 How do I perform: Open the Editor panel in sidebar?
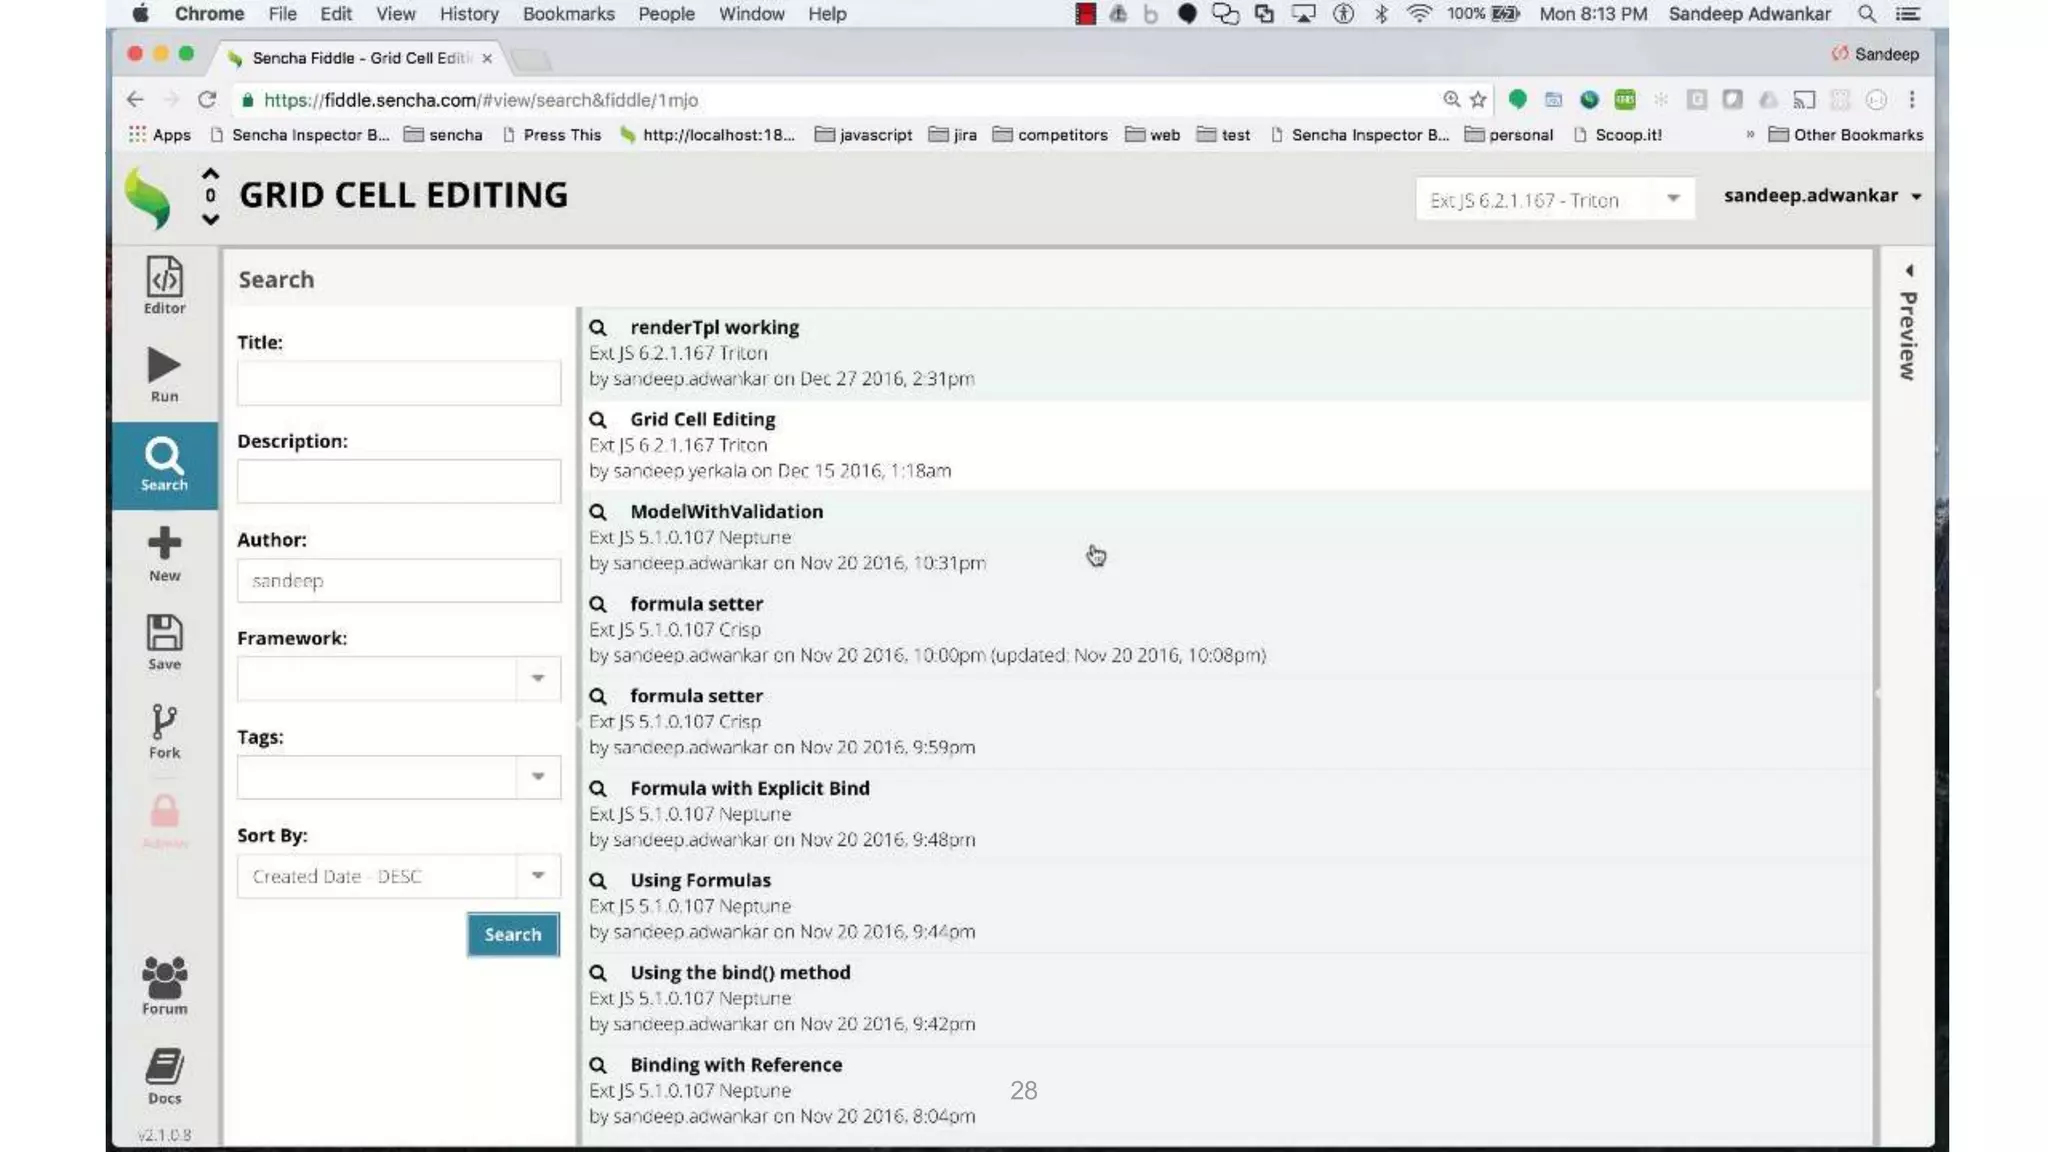(x=164, y=285)
